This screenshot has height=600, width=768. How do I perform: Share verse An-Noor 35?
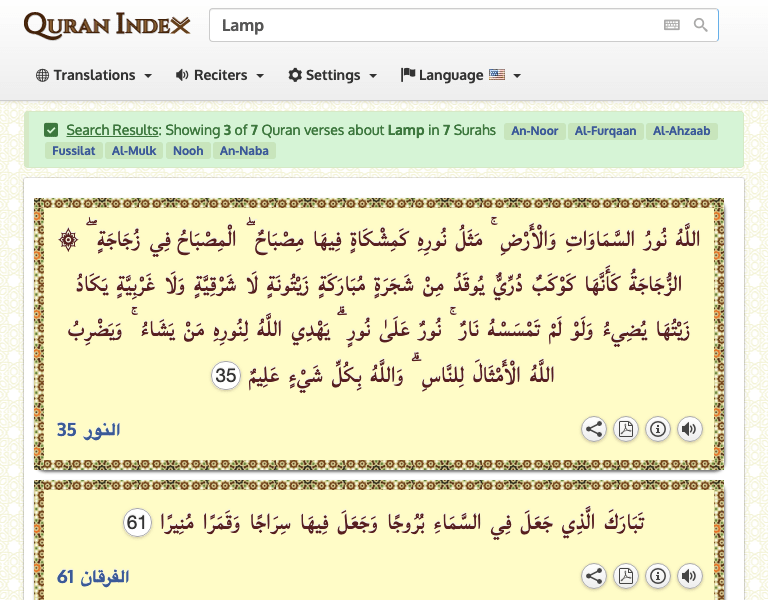tap(594, 430)
